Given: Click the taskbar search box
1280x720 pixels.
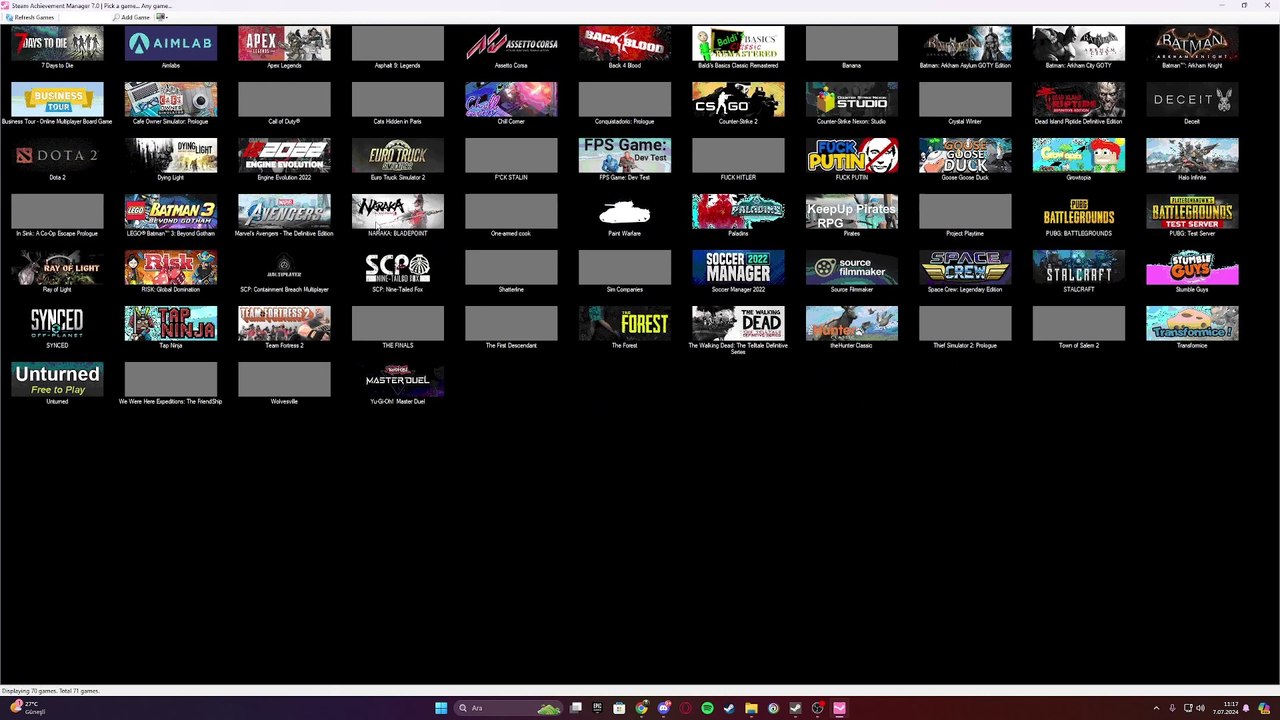Looking at the screenshot, I should [x=506, y=708].
